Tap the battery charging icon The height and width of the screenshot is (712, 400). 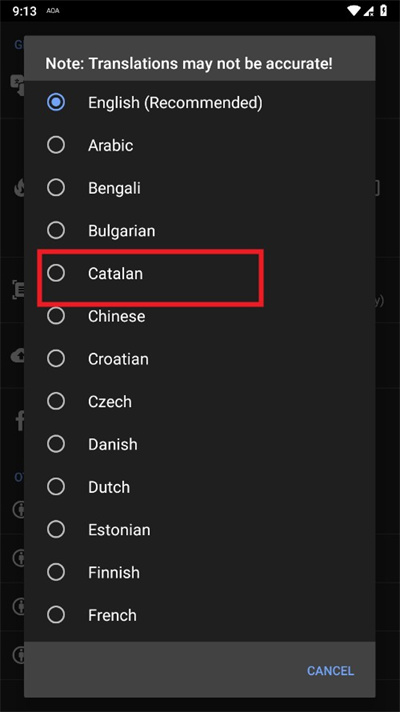384,10
